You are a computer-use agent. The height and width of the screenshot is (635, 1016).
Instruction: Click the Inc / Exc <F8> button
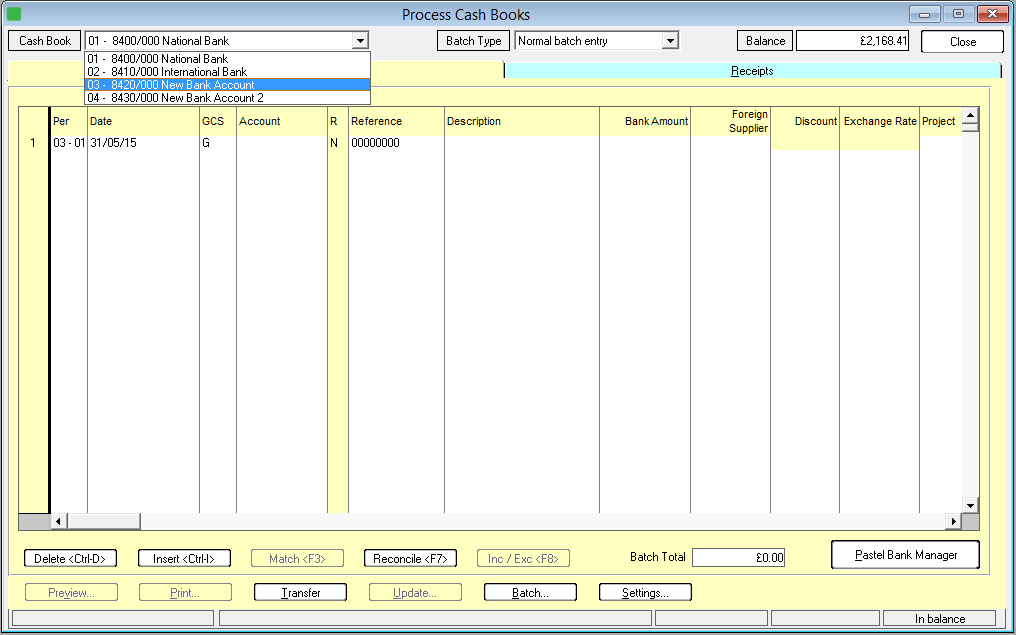click(524, 559)
